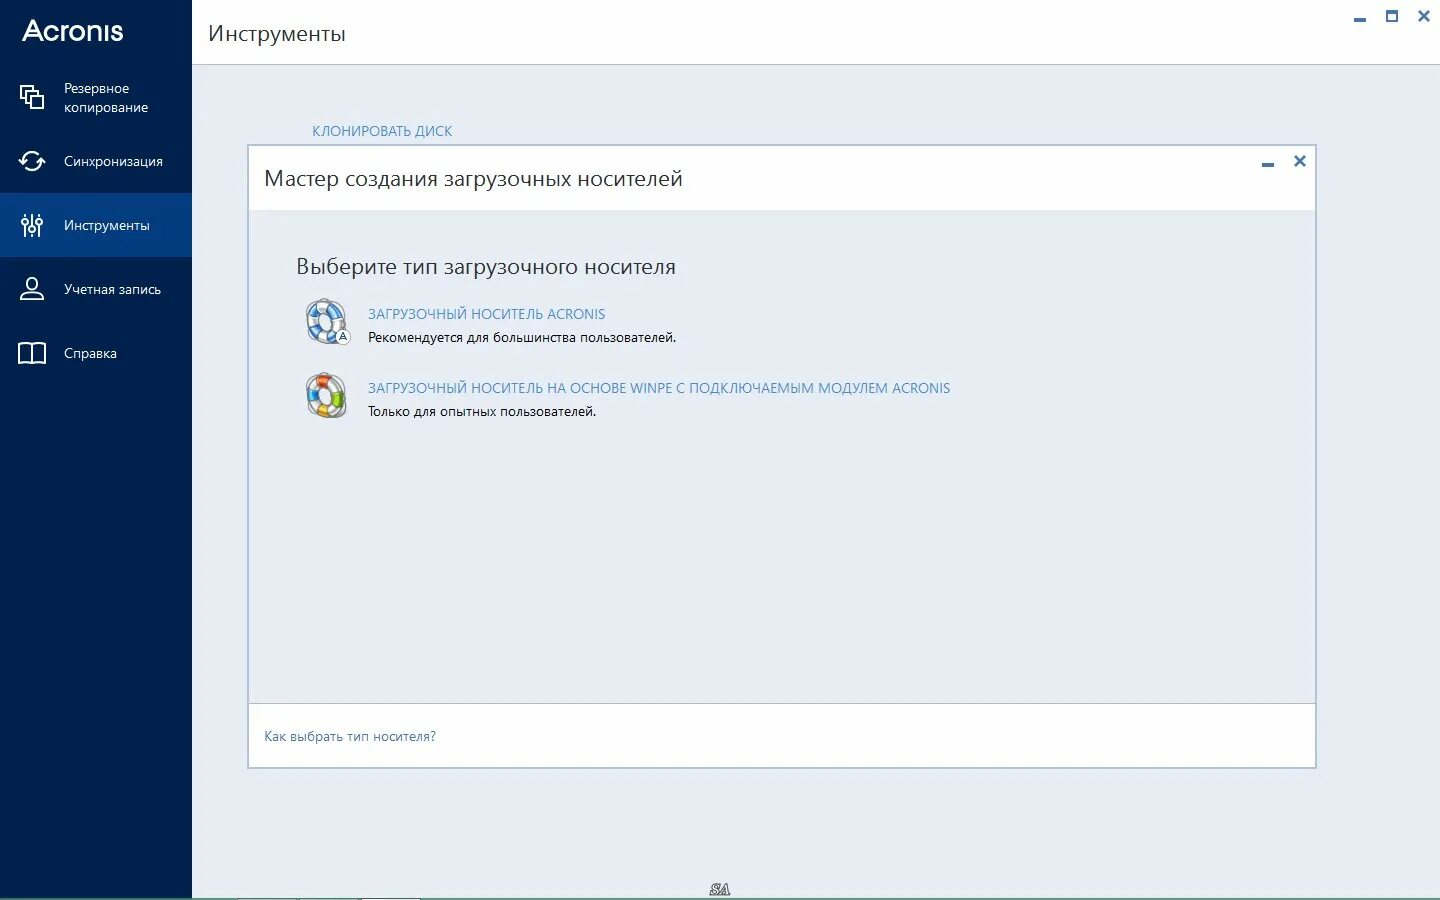Screen dimensions: 1440x900
Task: Close the main Acronis window
Action: [x=1424, y=16]
